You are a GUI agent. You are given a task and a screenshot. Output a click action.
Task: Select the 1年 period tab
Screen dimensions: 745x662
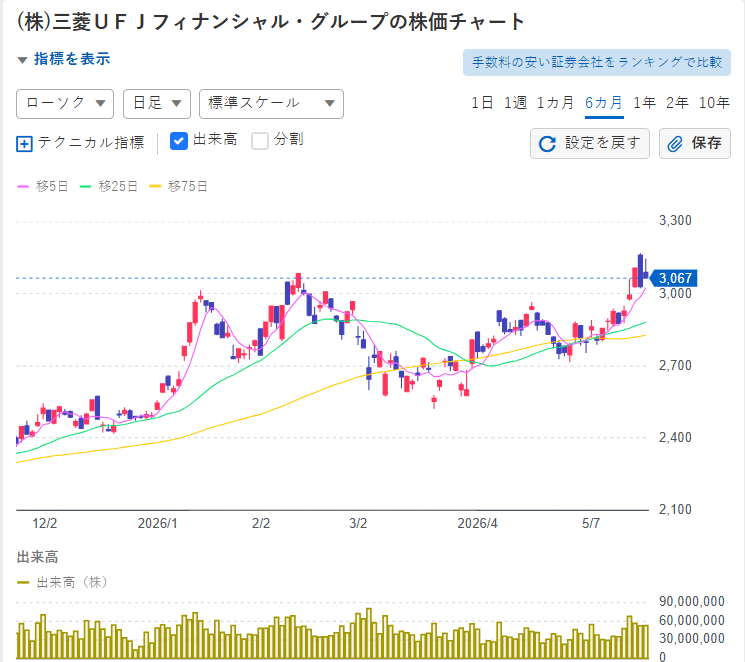point(644,103)
